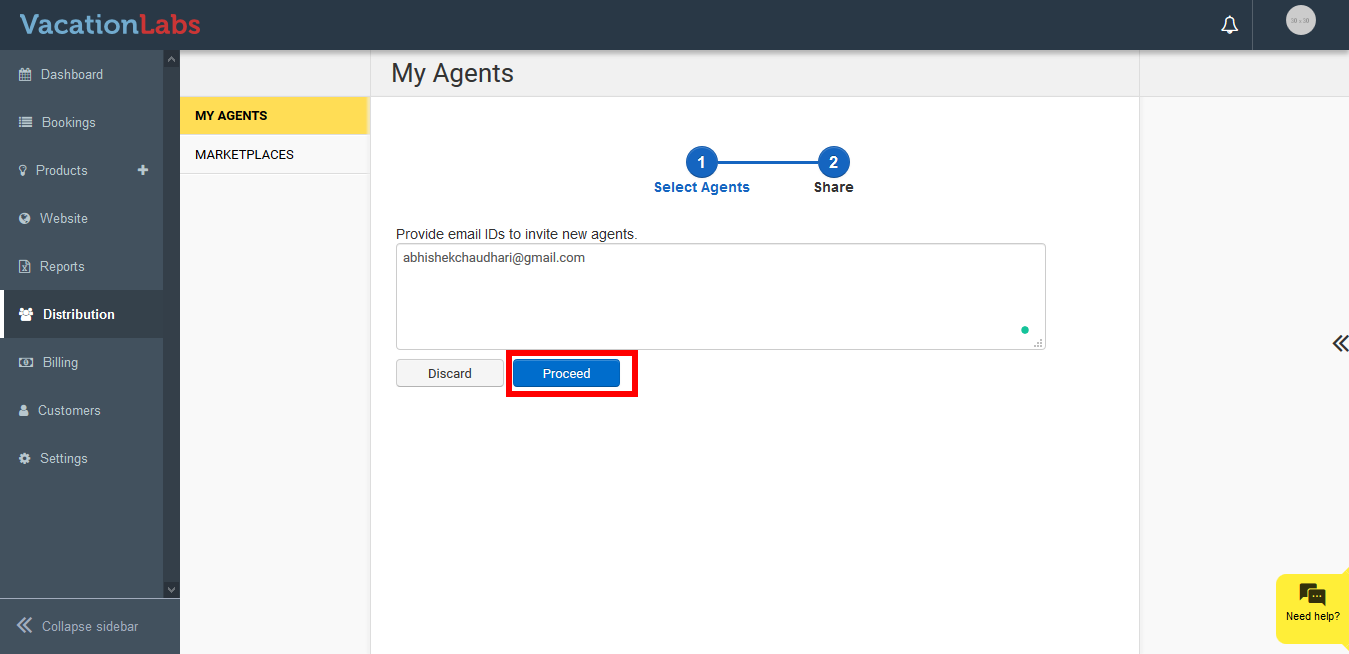Collapse sidebar using the bottom control
1349x654 pixels.
point(78,626)
